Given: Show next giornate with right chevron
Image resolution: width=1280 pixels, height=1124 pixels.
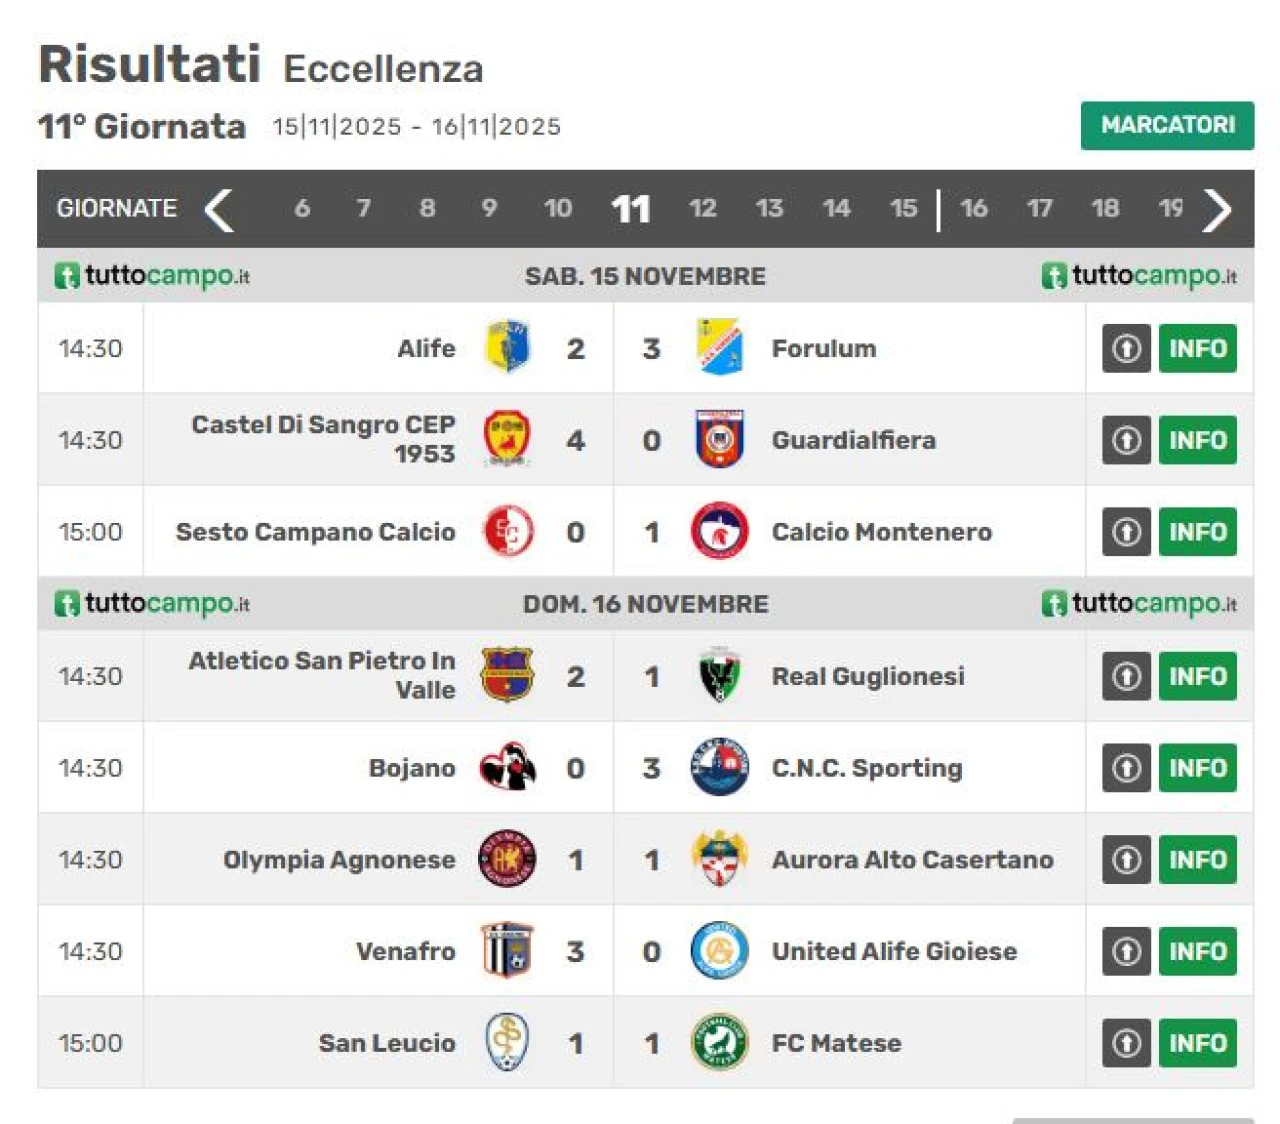Looking at the screenshot, I should [1217, 209].
